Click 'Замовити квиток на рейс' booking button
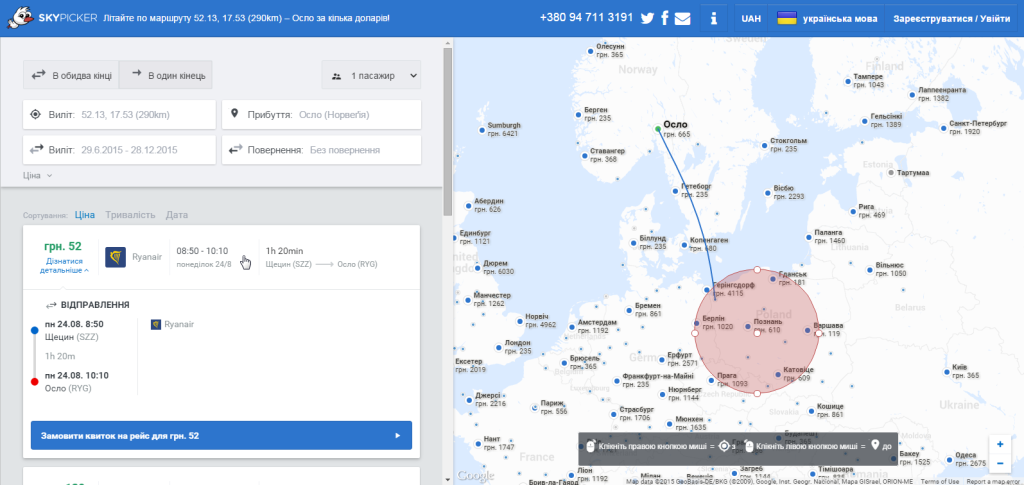Viewport: 1024px width, 485px height. point(221,435)
